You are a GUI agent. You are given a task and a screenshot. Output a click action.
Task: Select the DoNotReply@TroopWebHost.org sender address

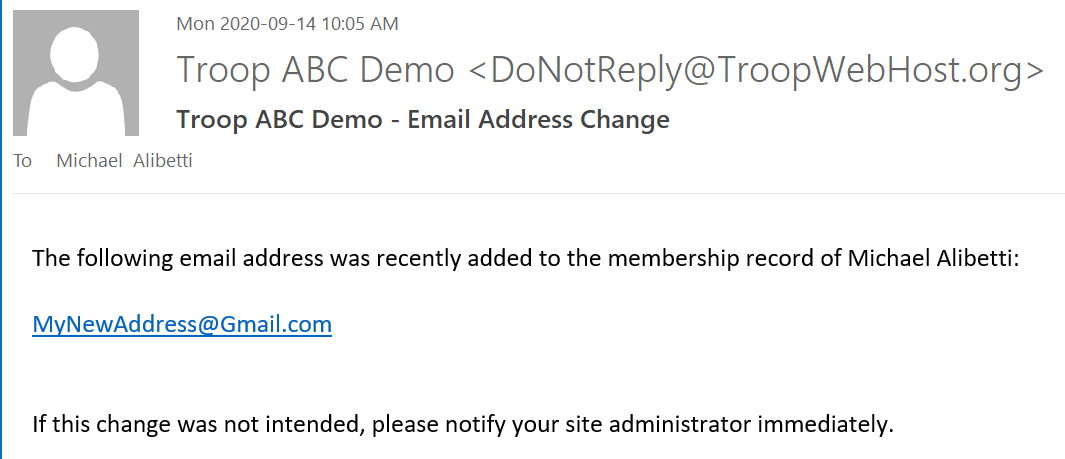pyautogui.click(x=756, y=71)
